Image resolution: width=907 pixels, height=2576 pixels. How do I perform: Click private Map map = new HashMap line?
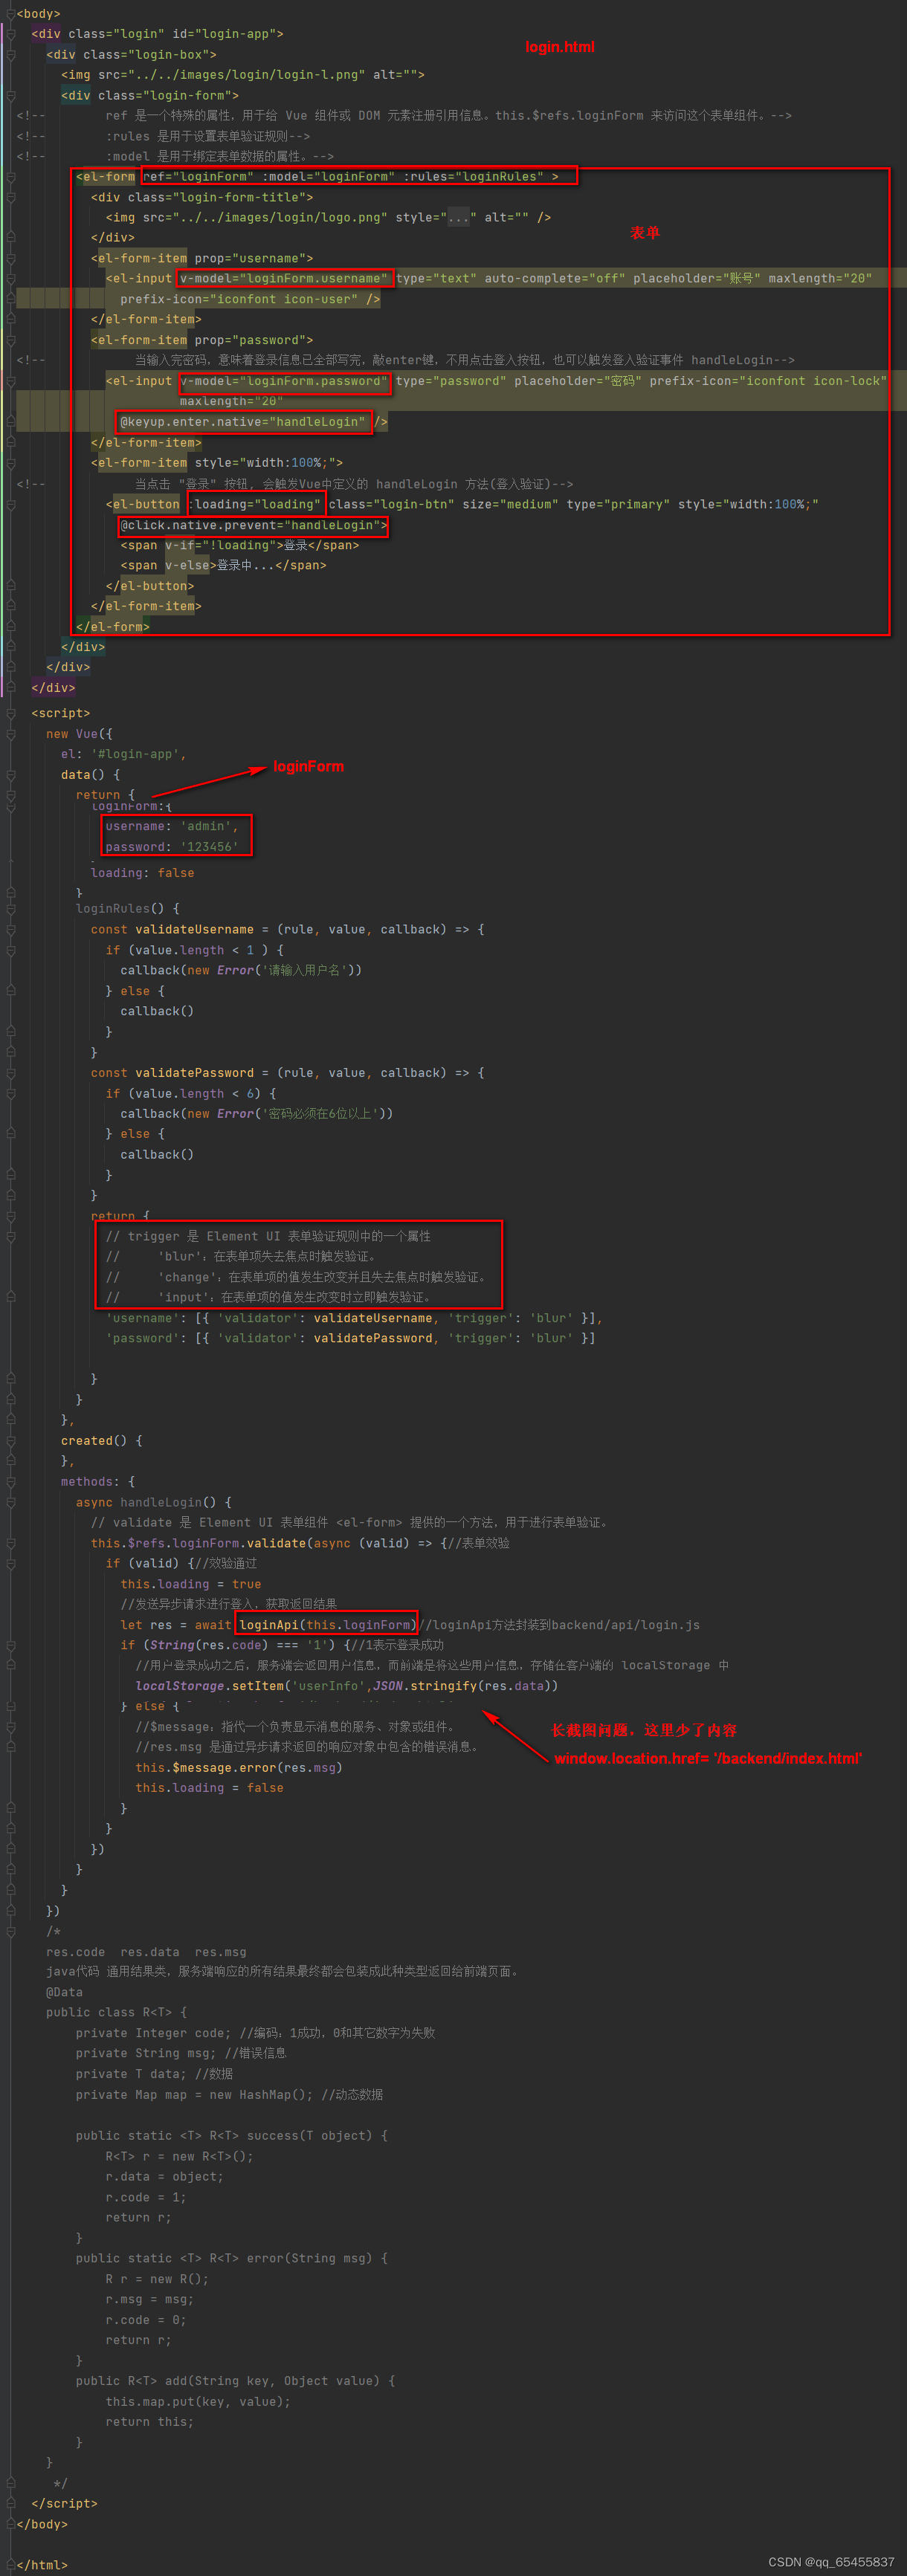[x=229, y=2094]
